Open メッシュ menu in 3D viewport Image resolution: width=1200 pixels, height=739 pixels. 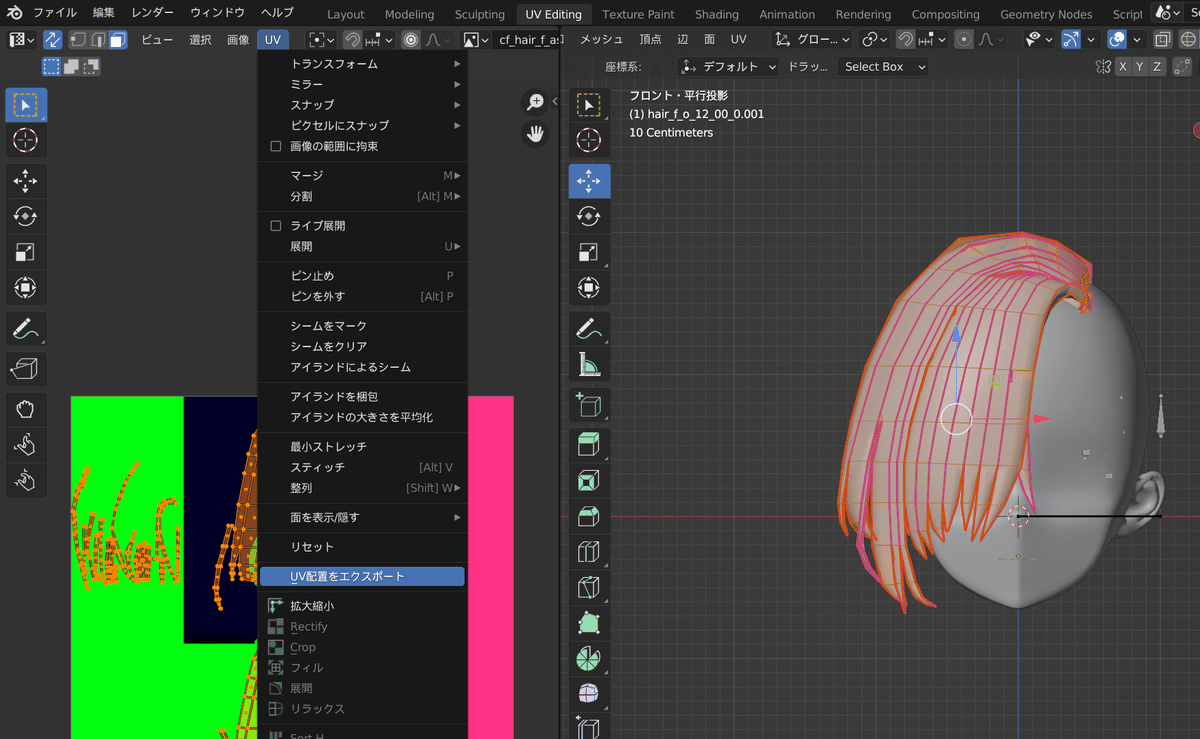coord(601,40)
